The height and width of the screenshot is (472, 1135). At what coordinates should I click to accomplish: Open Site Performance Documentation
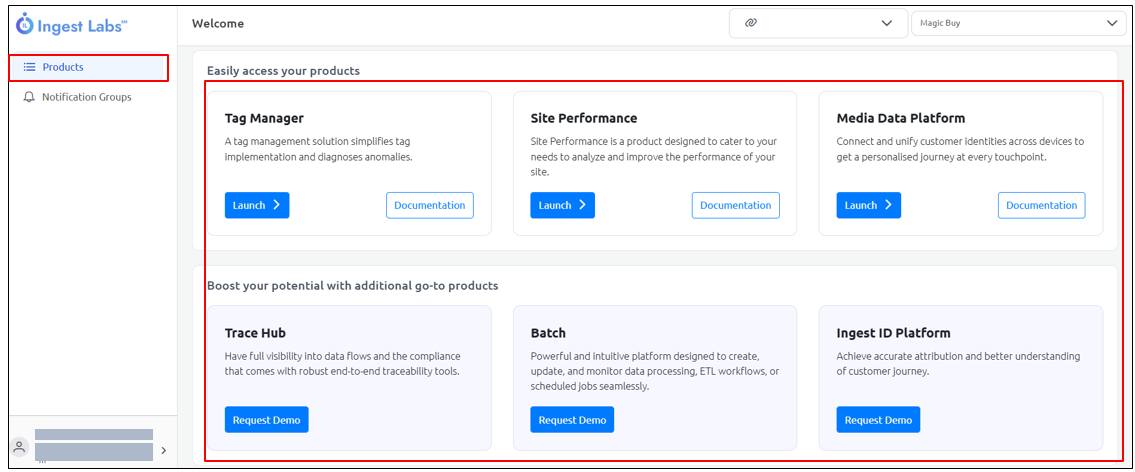(x=735, y=205)
